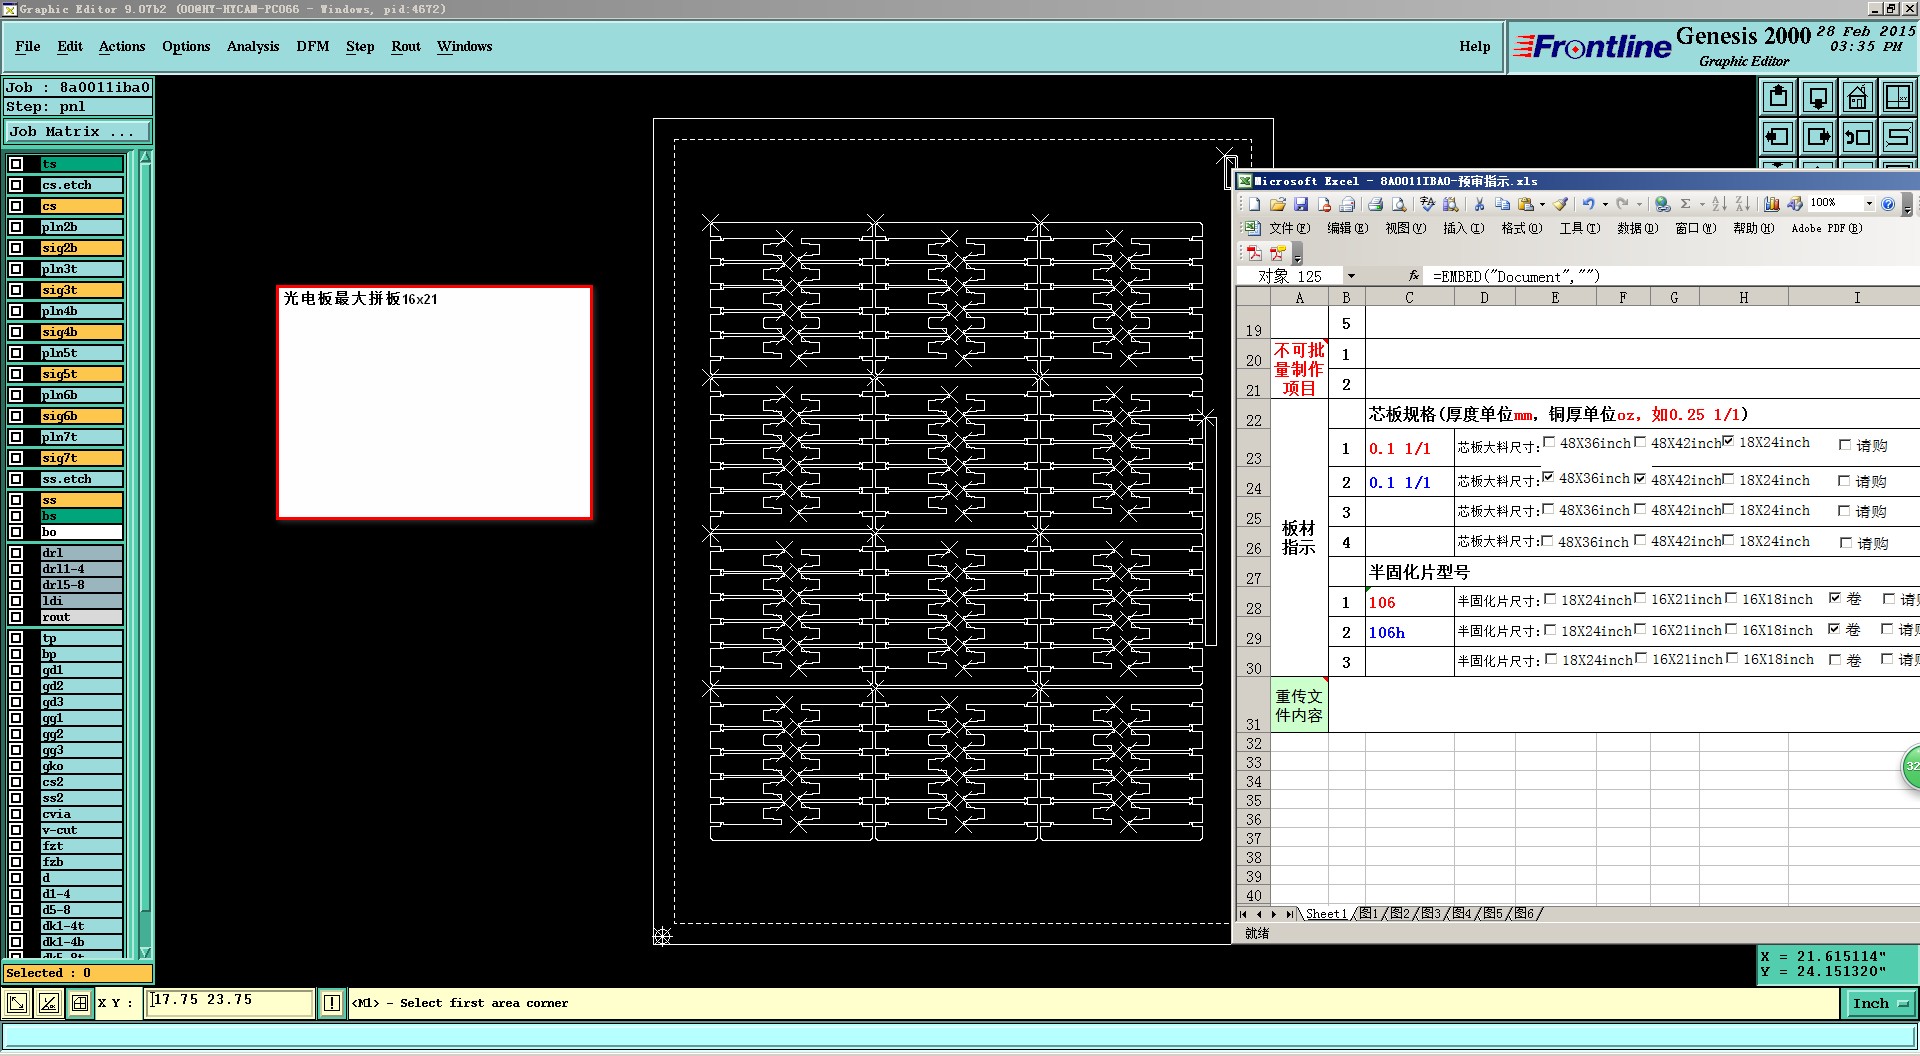Open the Inch units dropdown
The height and width of the screenshot is (1056, 1920).
pos(1879,1003)
